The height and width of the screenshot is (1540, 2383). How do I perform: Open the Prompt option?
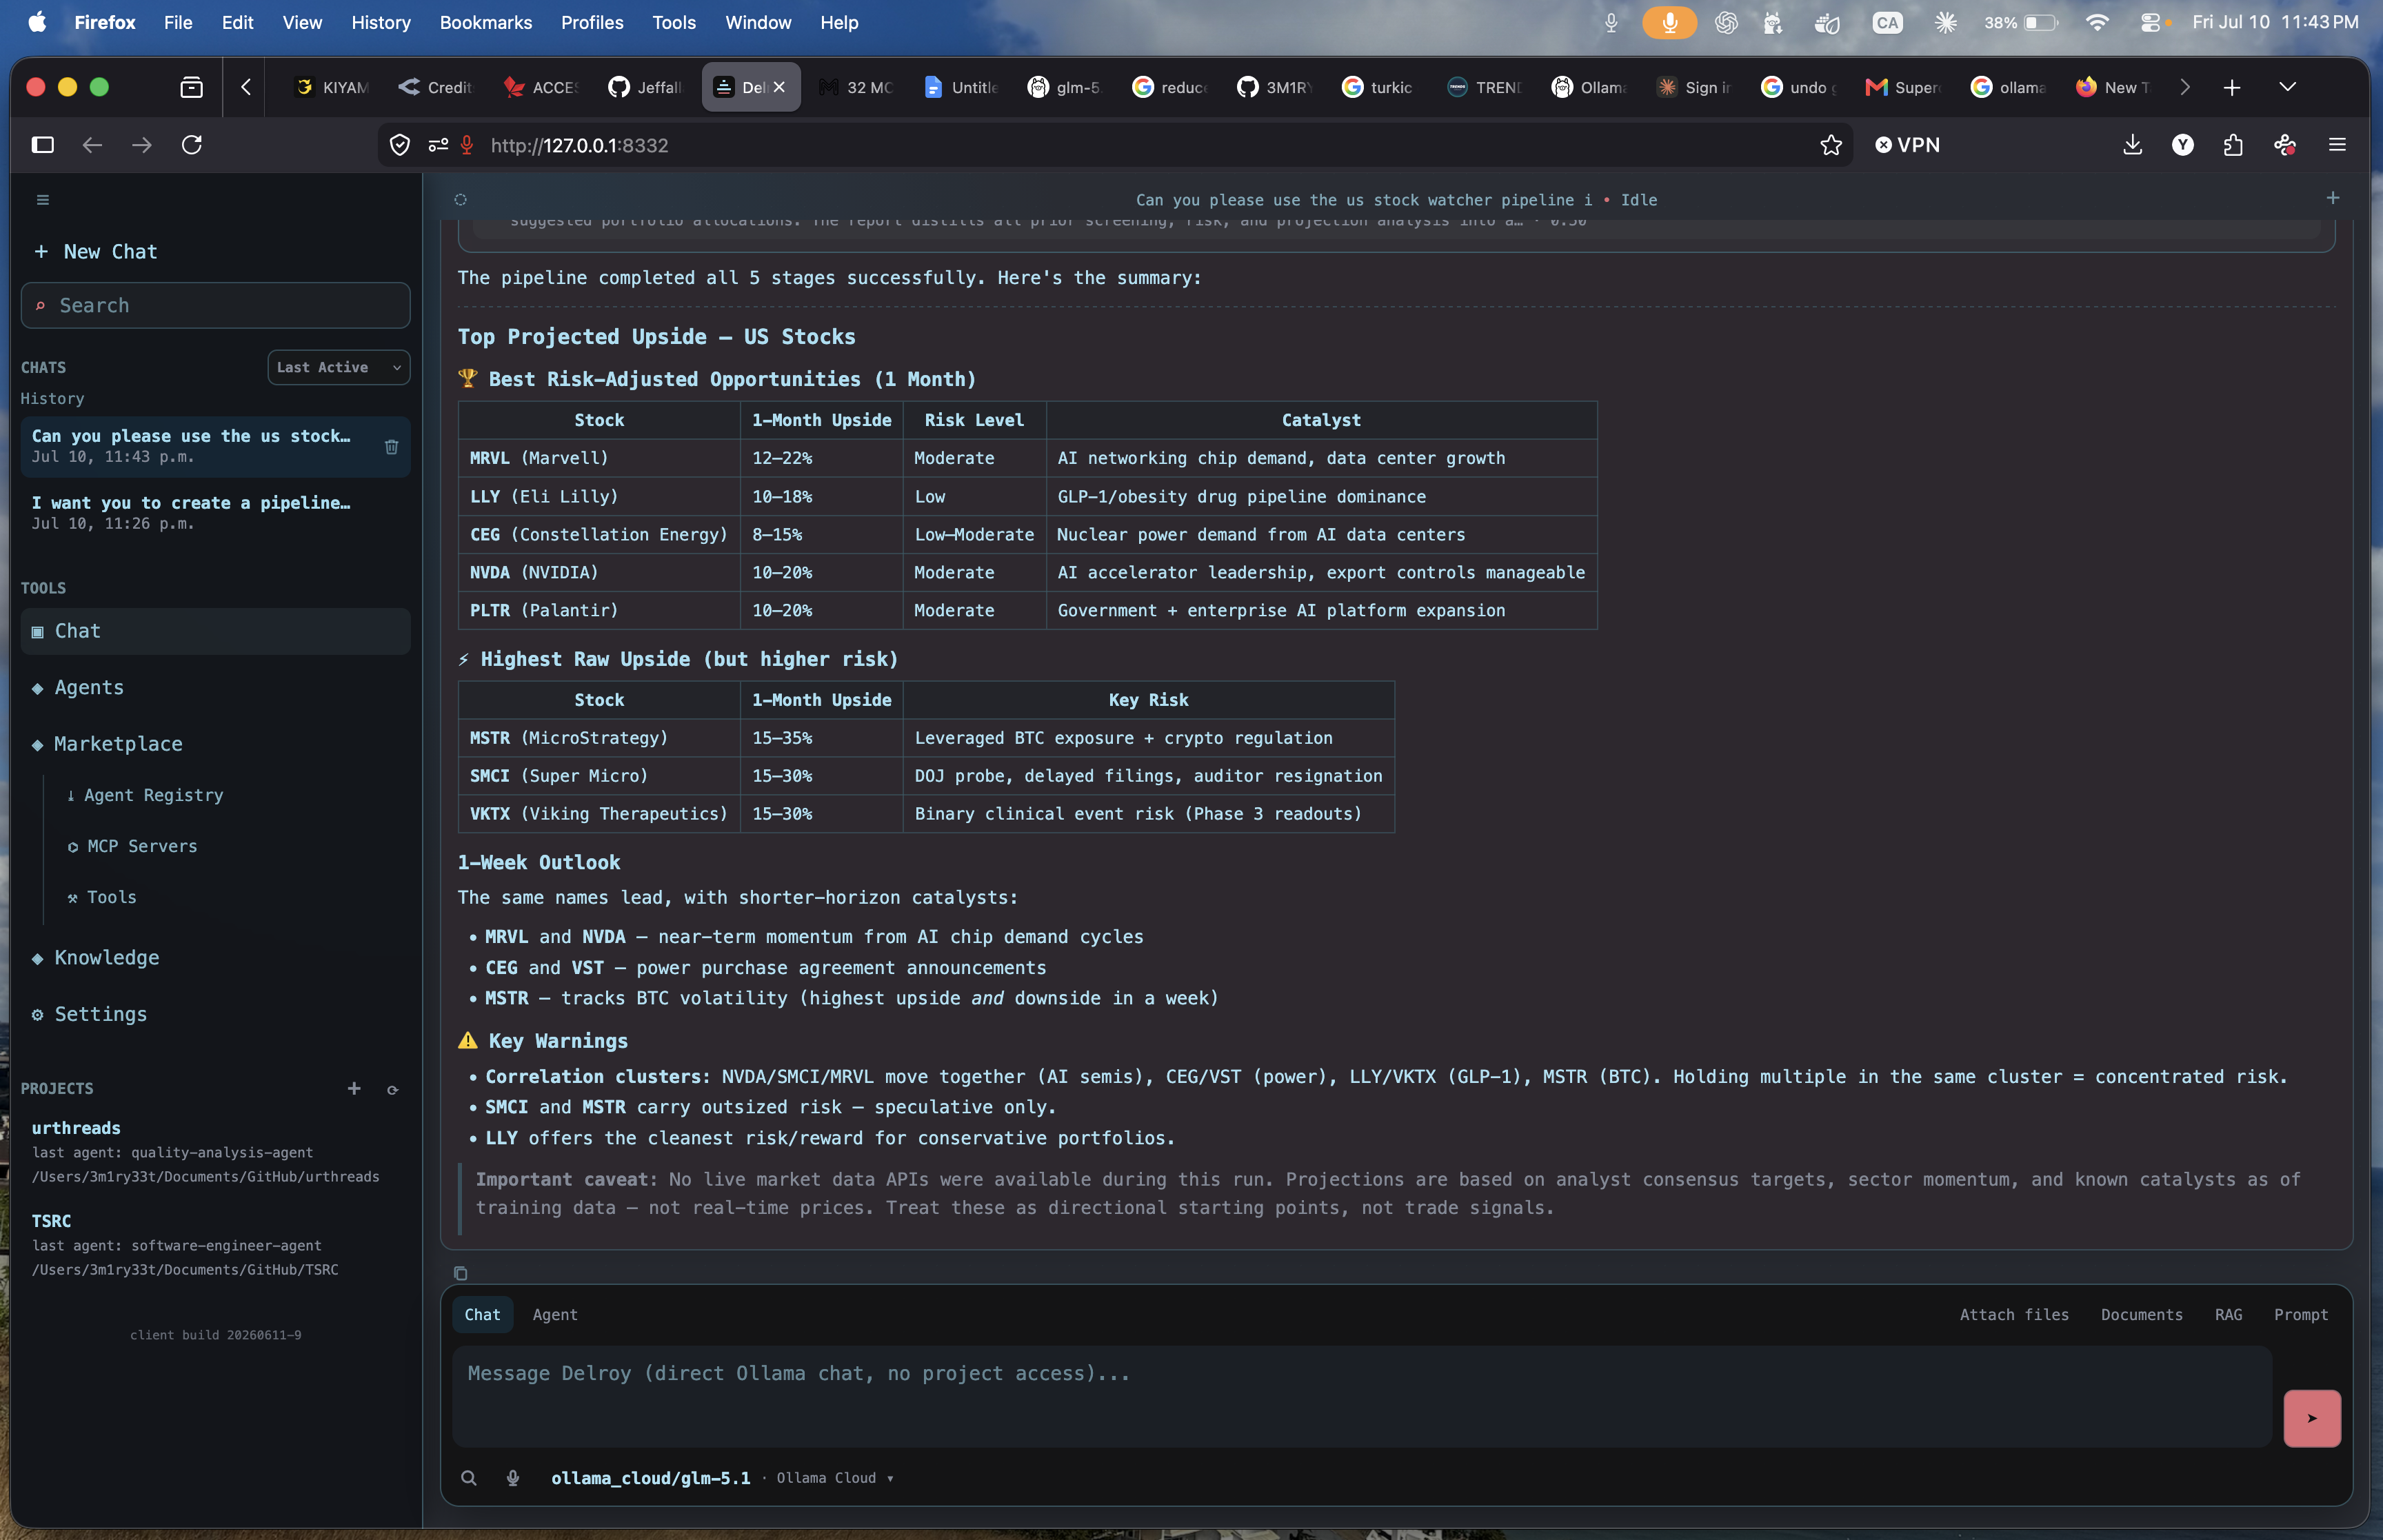point(2300,1314)
